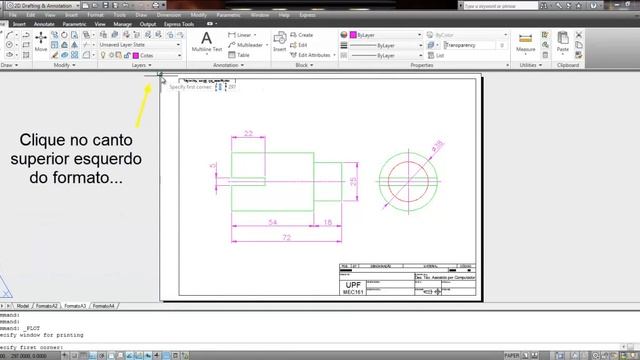Click the Arc tool in Draw panel
The image size is (640, 360).
(x=9, y=35)
